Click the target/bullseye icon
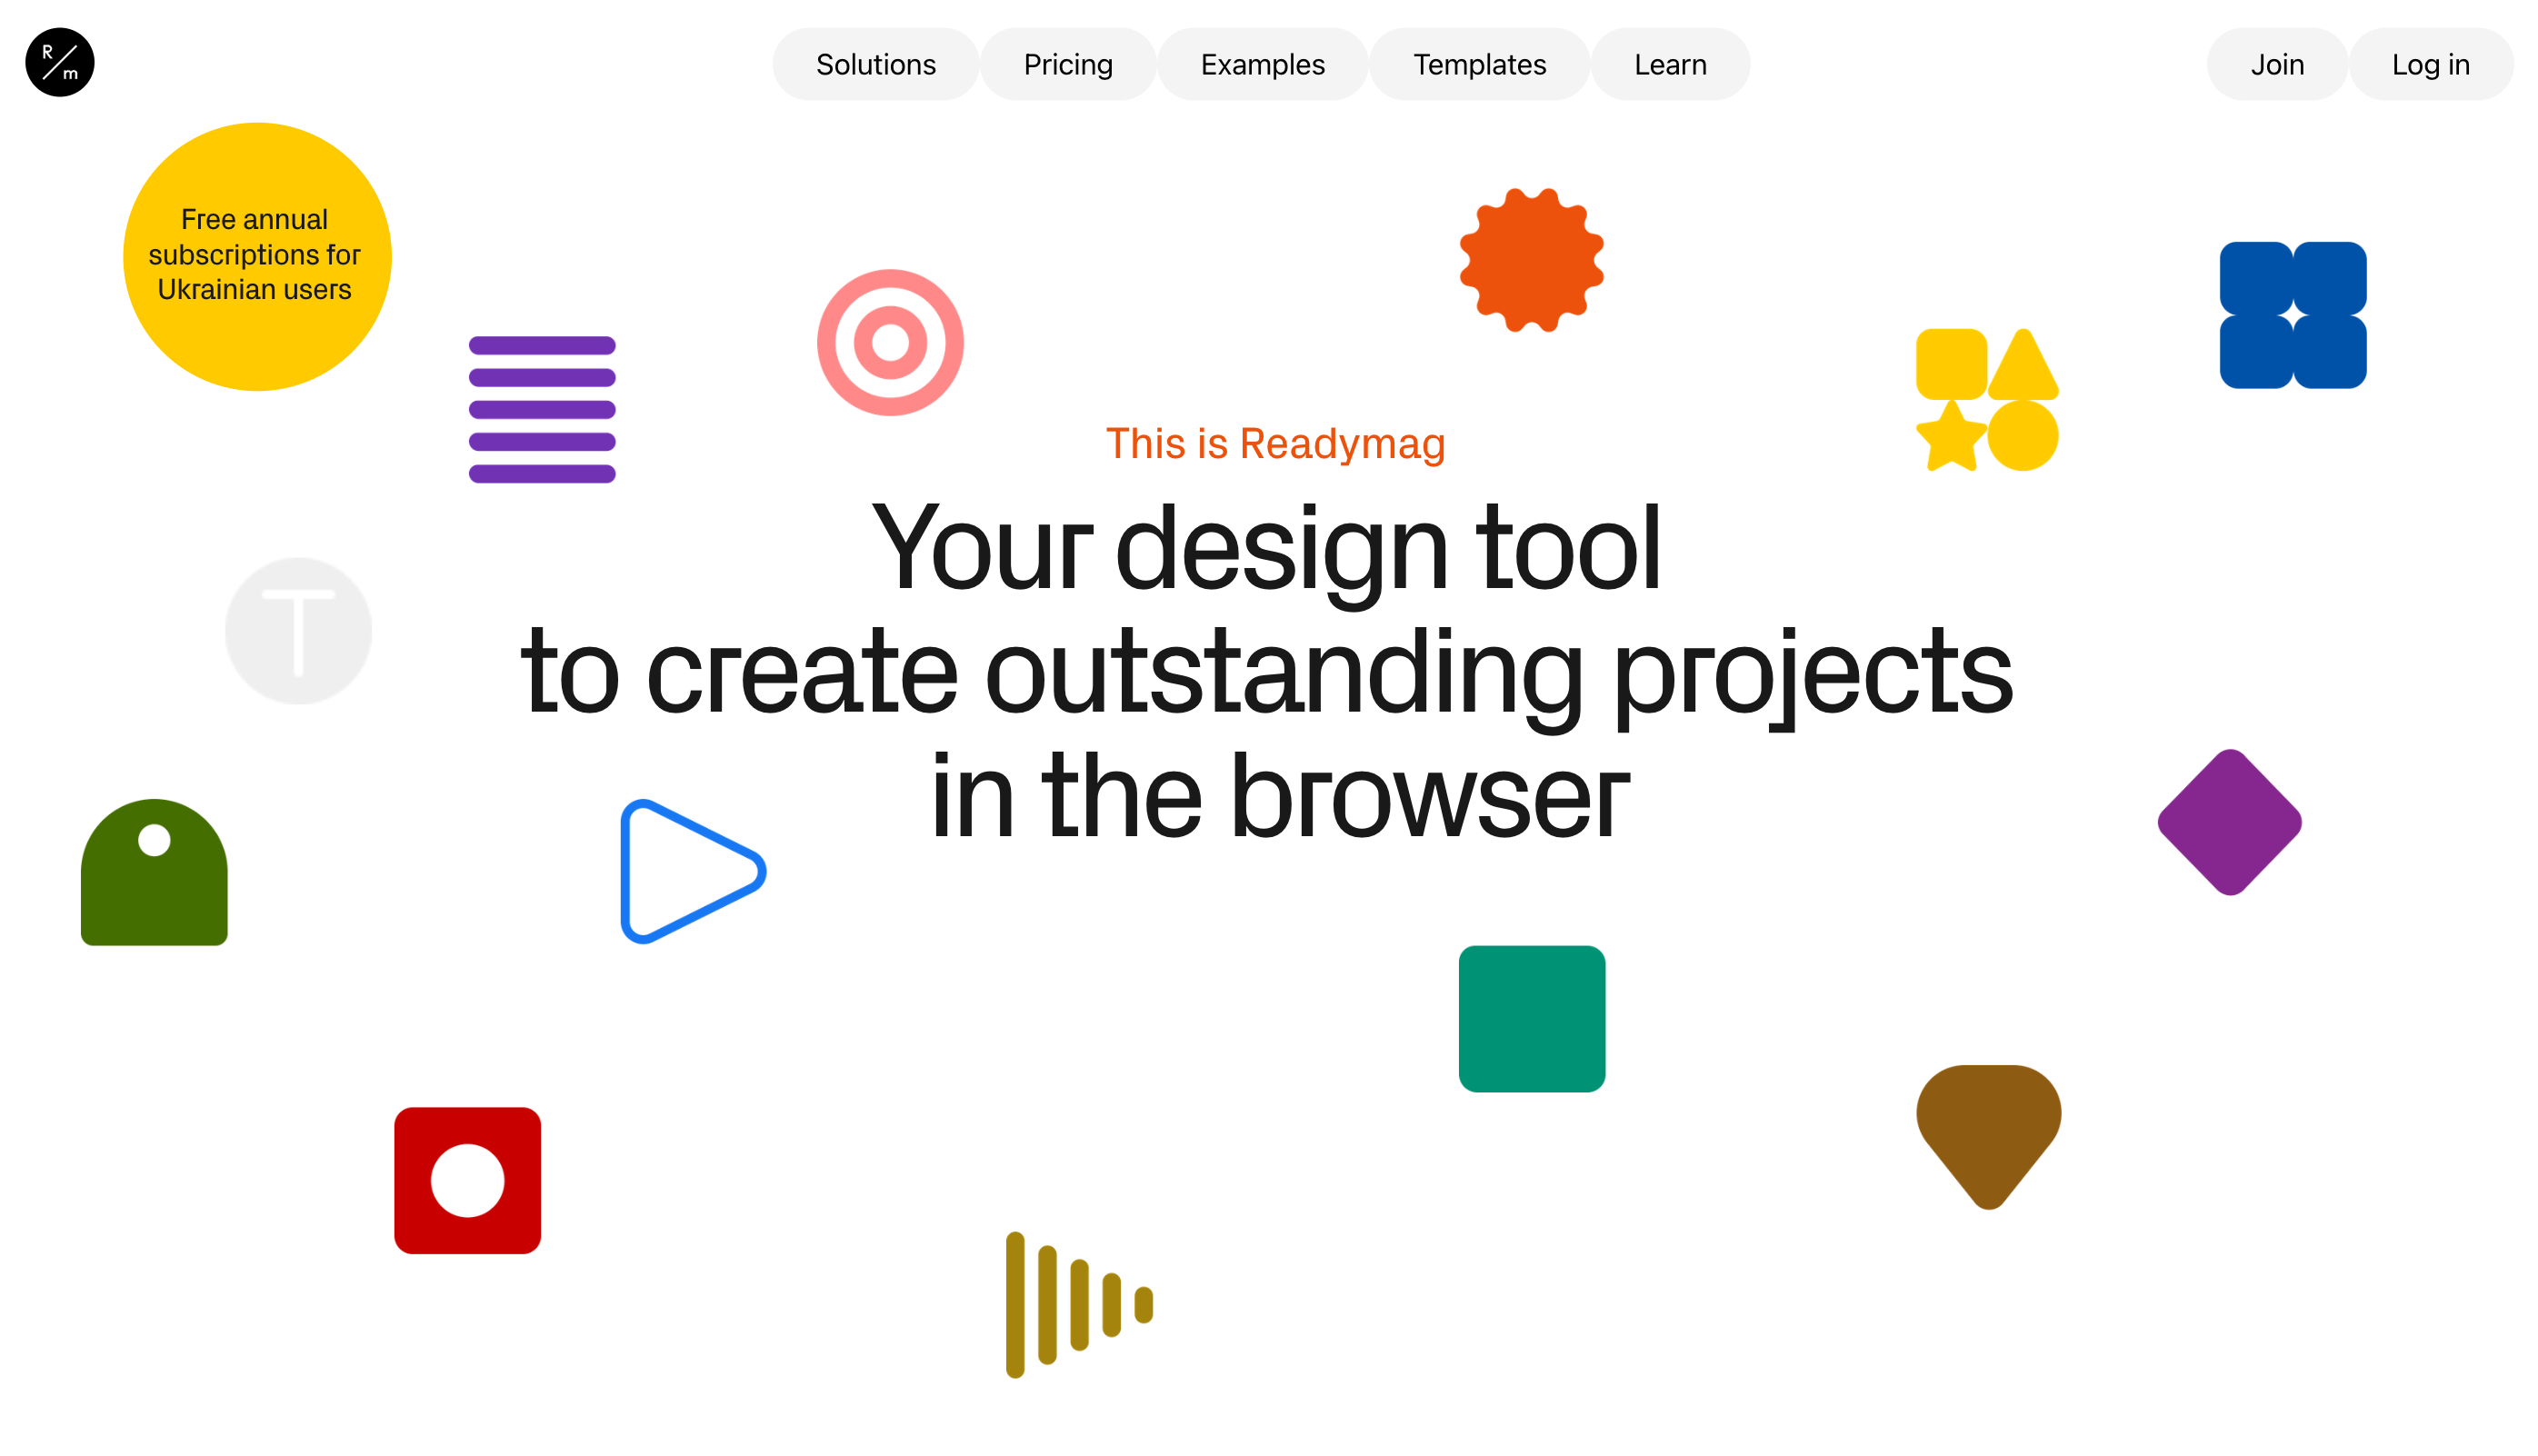 891,344
